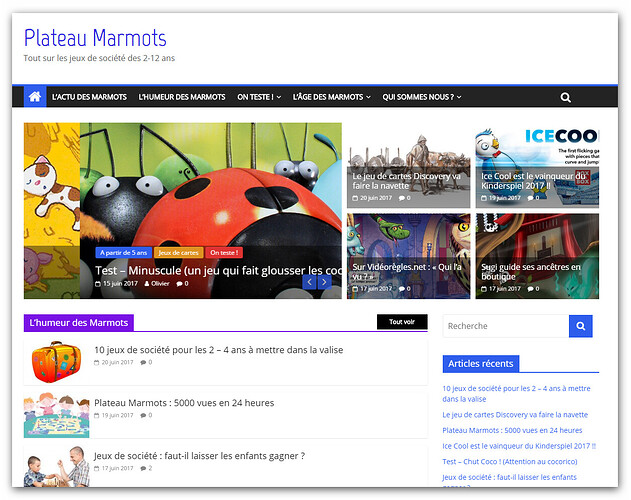Click the 20 juin 2017 date under valise article
The width and height of the screenshot is (631, 500).
(x=114, y=362)
